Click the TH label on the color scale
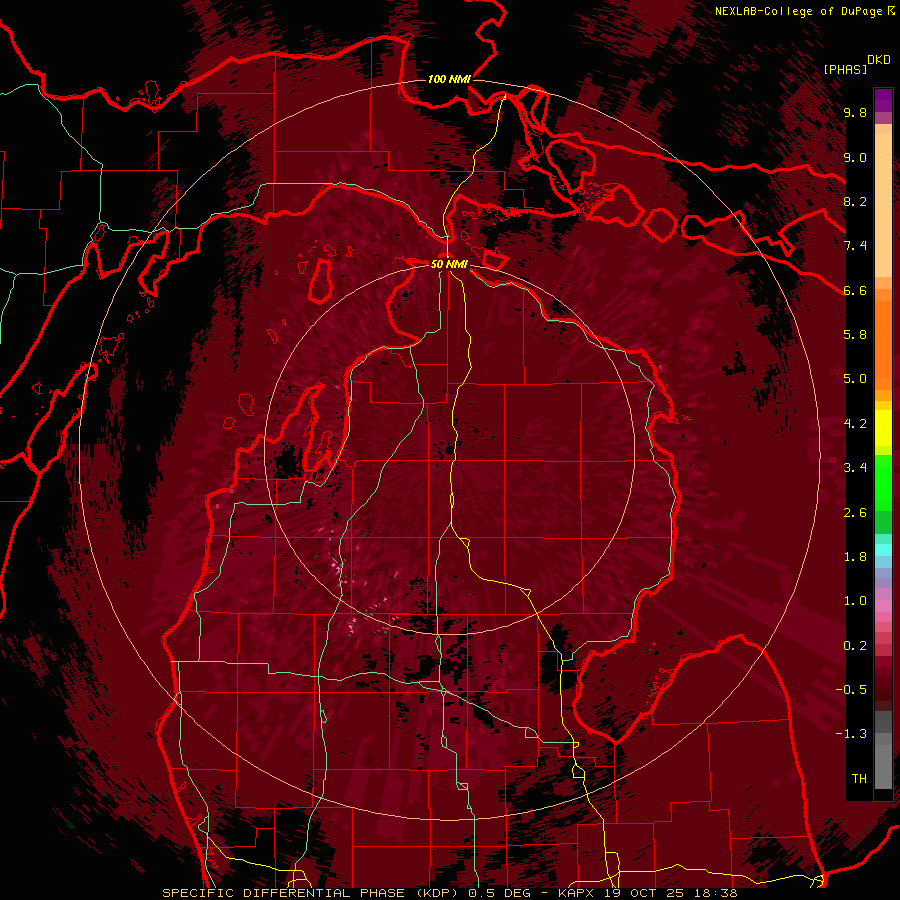Viewport: 900px width, 900px height. [859, 779]
